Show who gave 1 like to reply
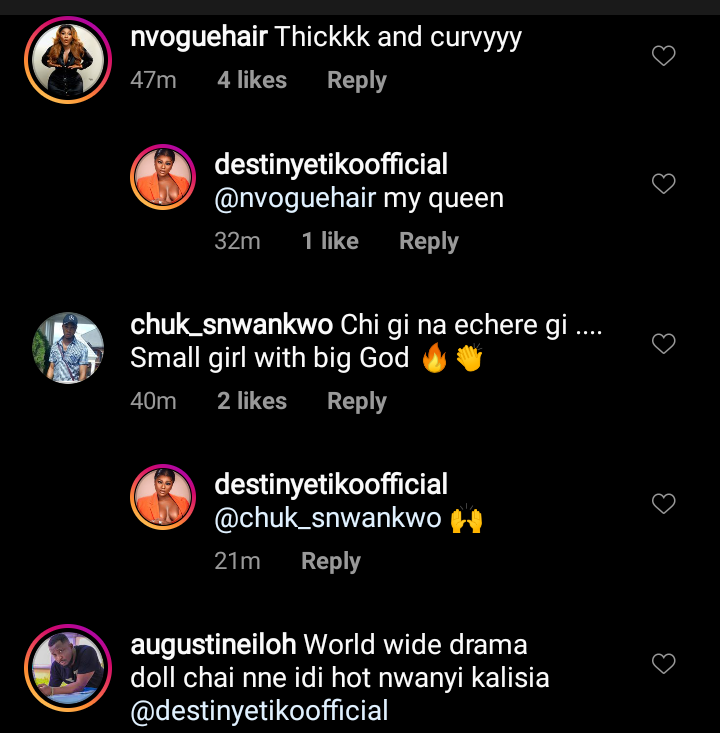Image resolution: width=720 pixels, height=733 pixels. coord(330,241)
